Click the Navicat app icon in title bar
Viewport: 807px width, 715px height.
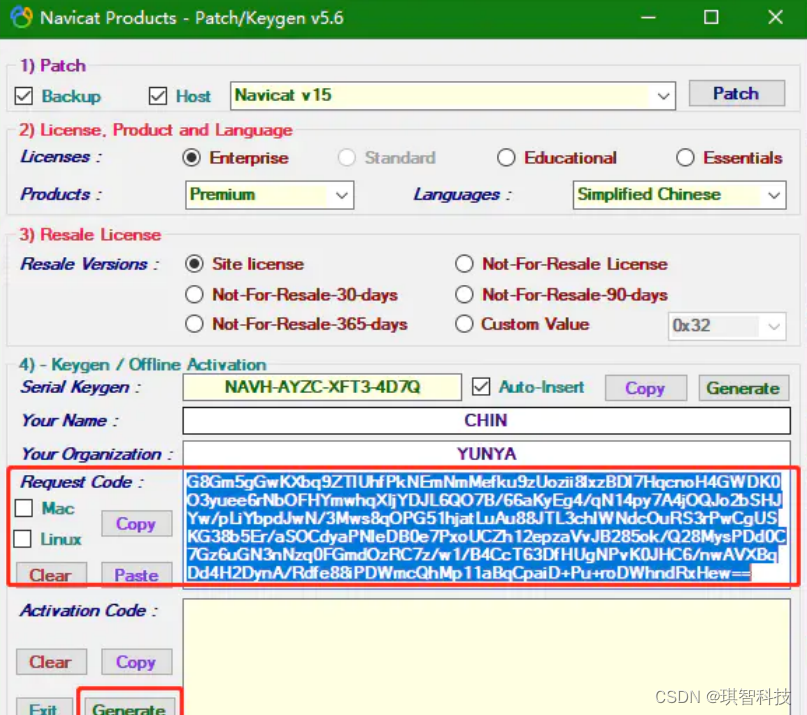point(22,18)
